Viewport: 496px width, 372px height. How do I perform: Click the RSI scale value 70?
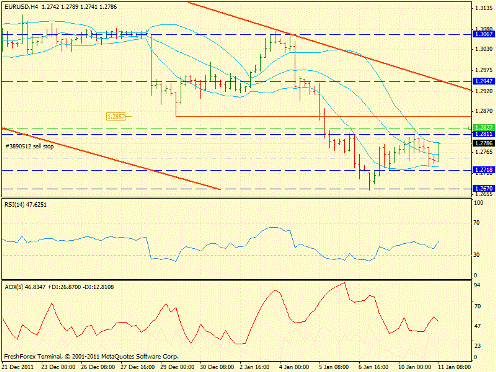coord(477,222)
